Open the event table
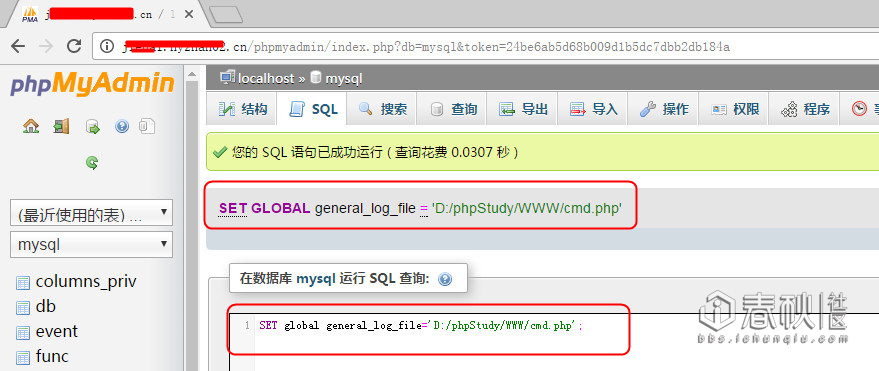 point(57,331)
